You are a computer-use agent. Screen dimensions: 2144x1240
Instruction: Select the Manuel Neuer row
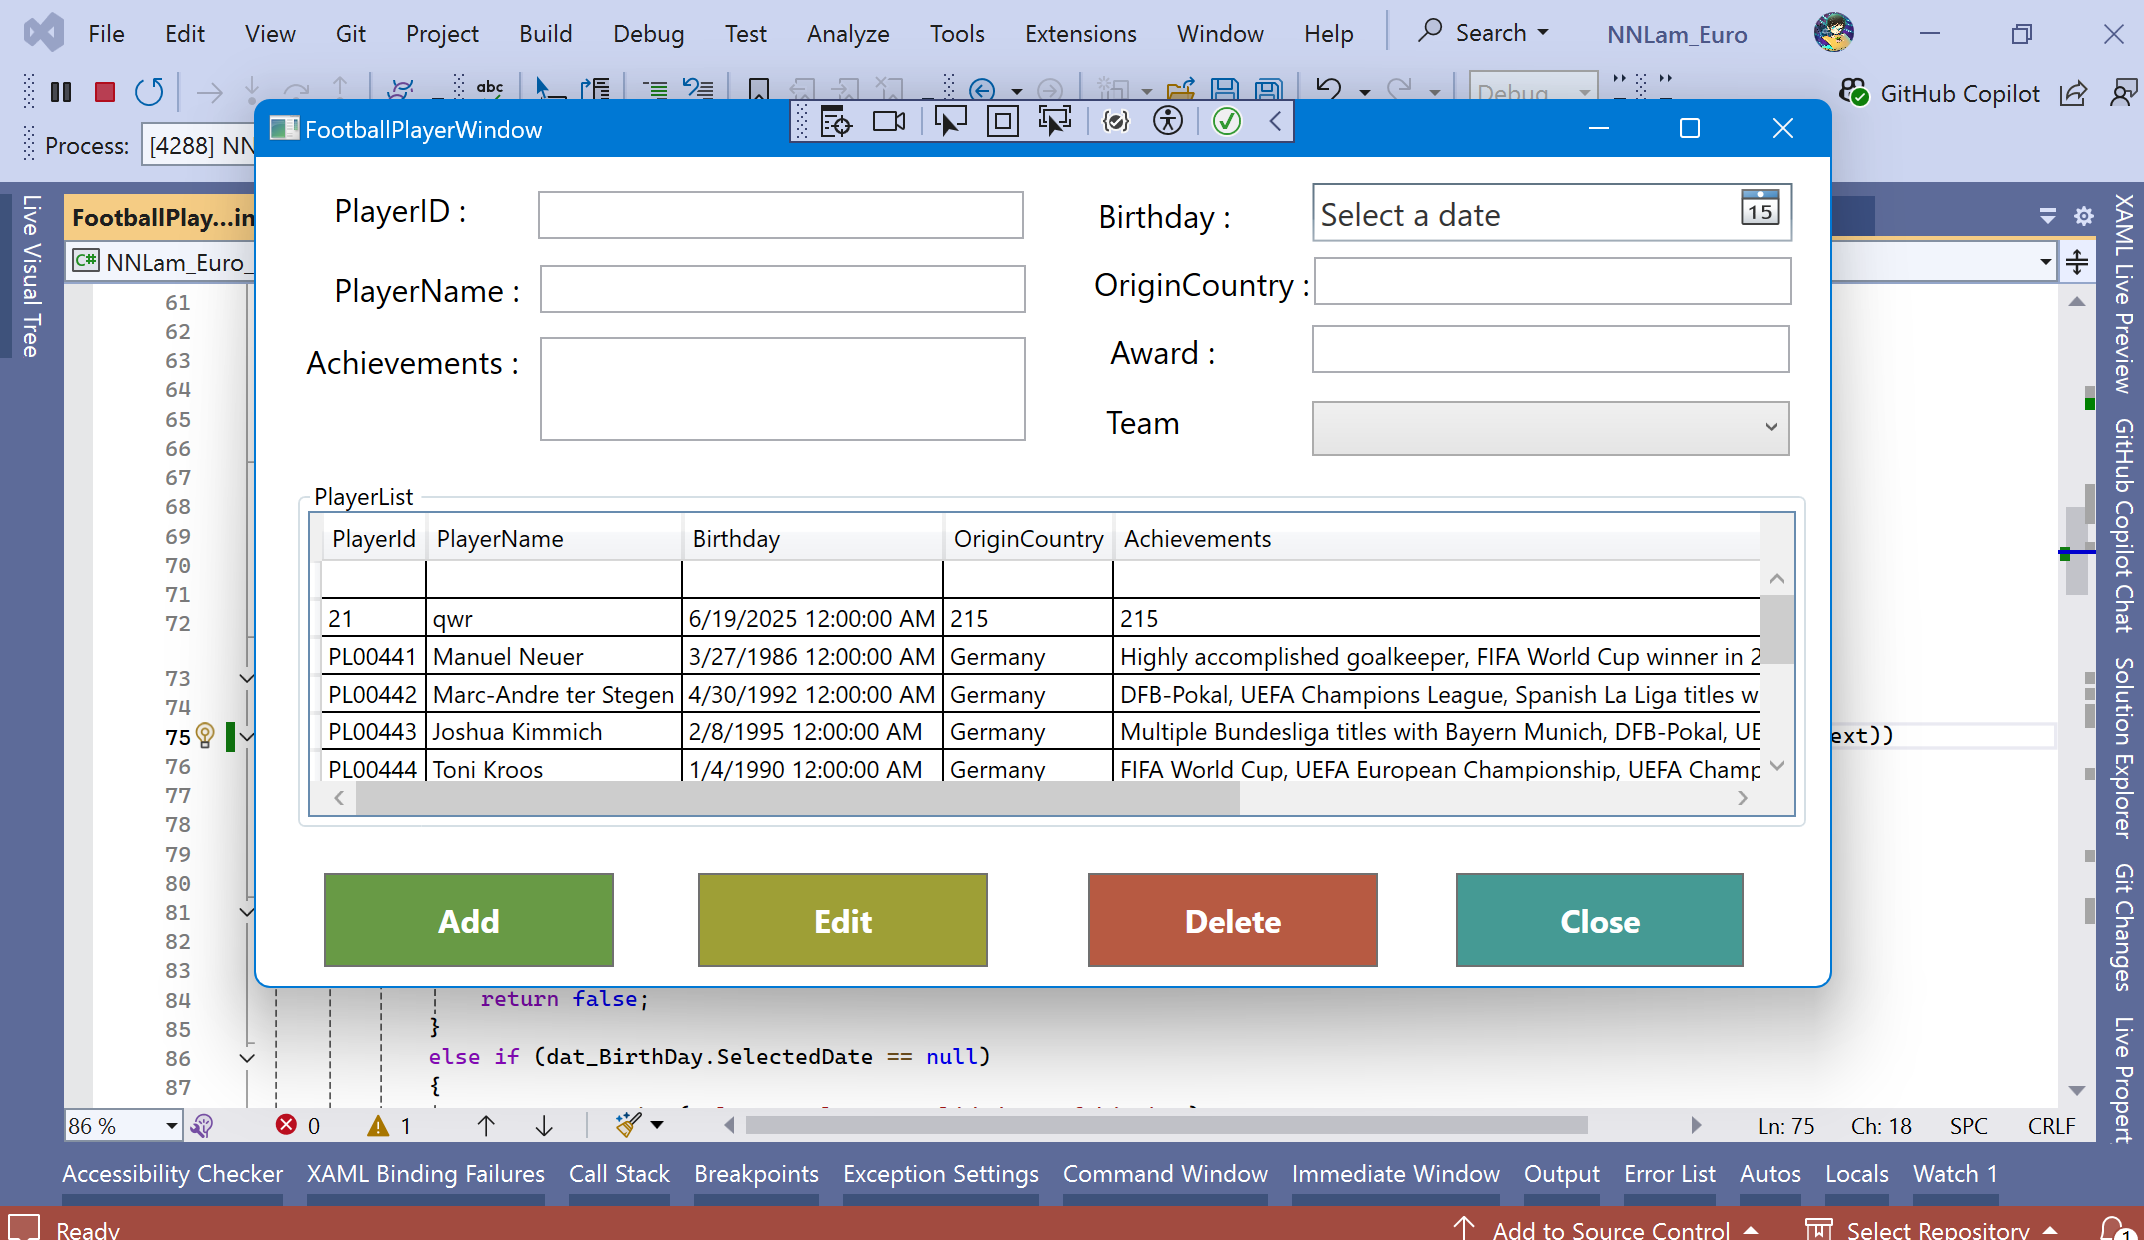tap(1040, 656)
